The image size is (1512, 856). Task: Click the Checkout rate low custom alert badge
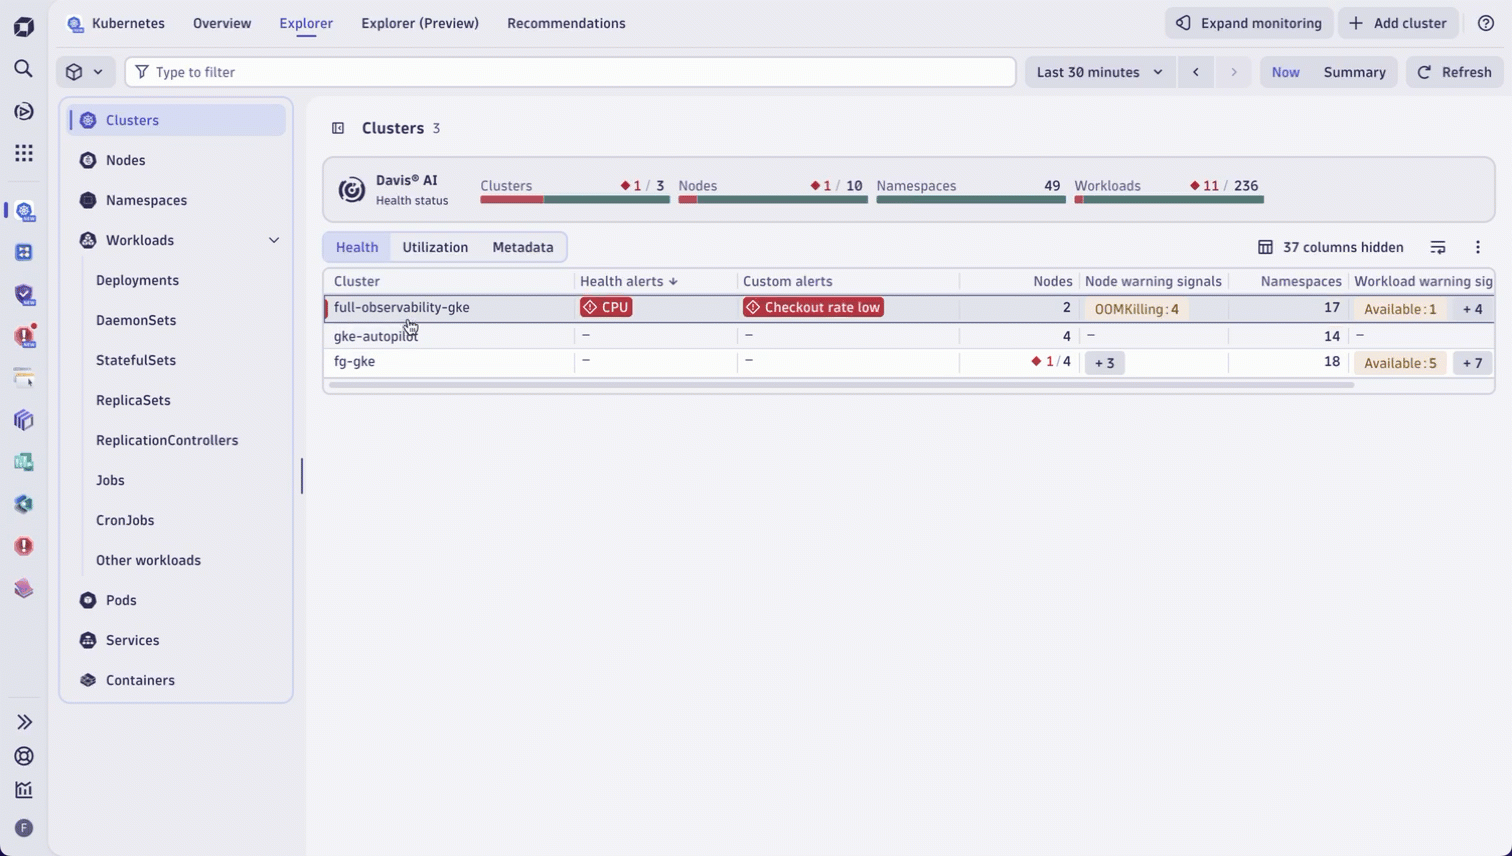point(813,308)
